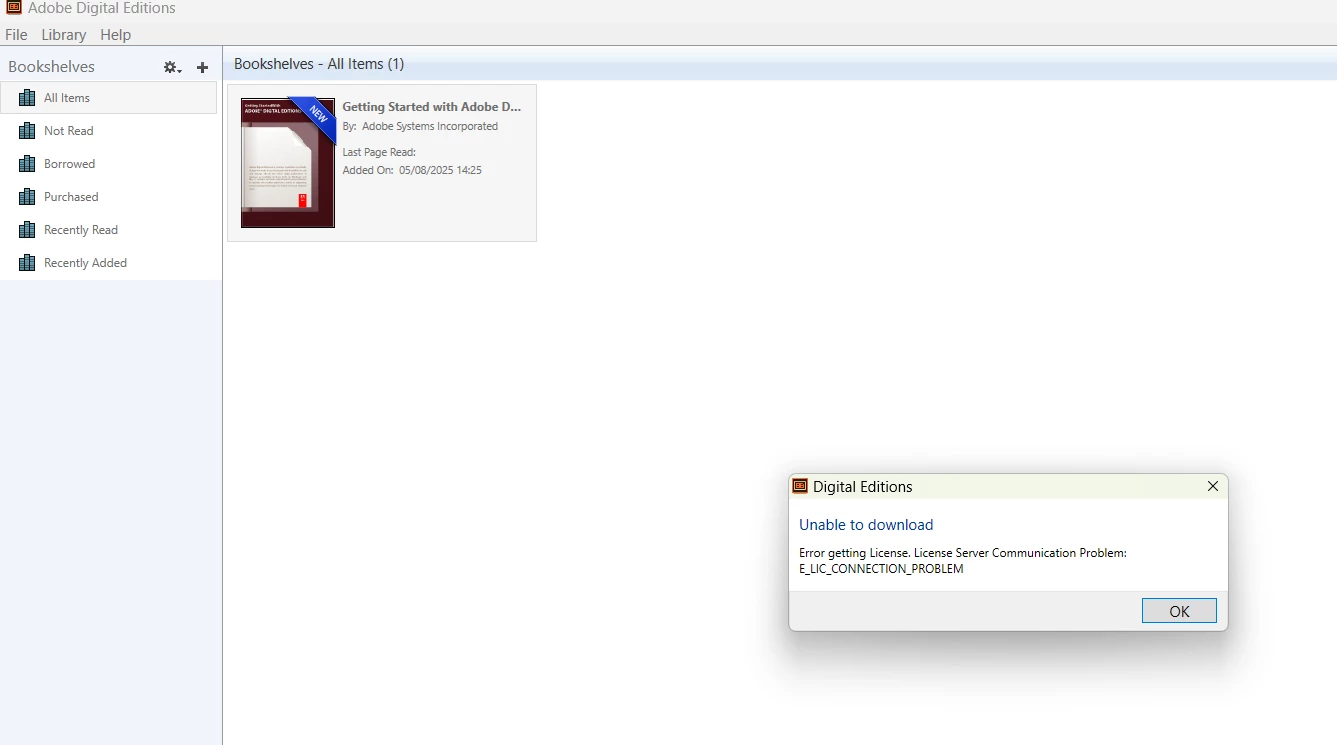Select the Borrowed shelf label

(70, 164)
